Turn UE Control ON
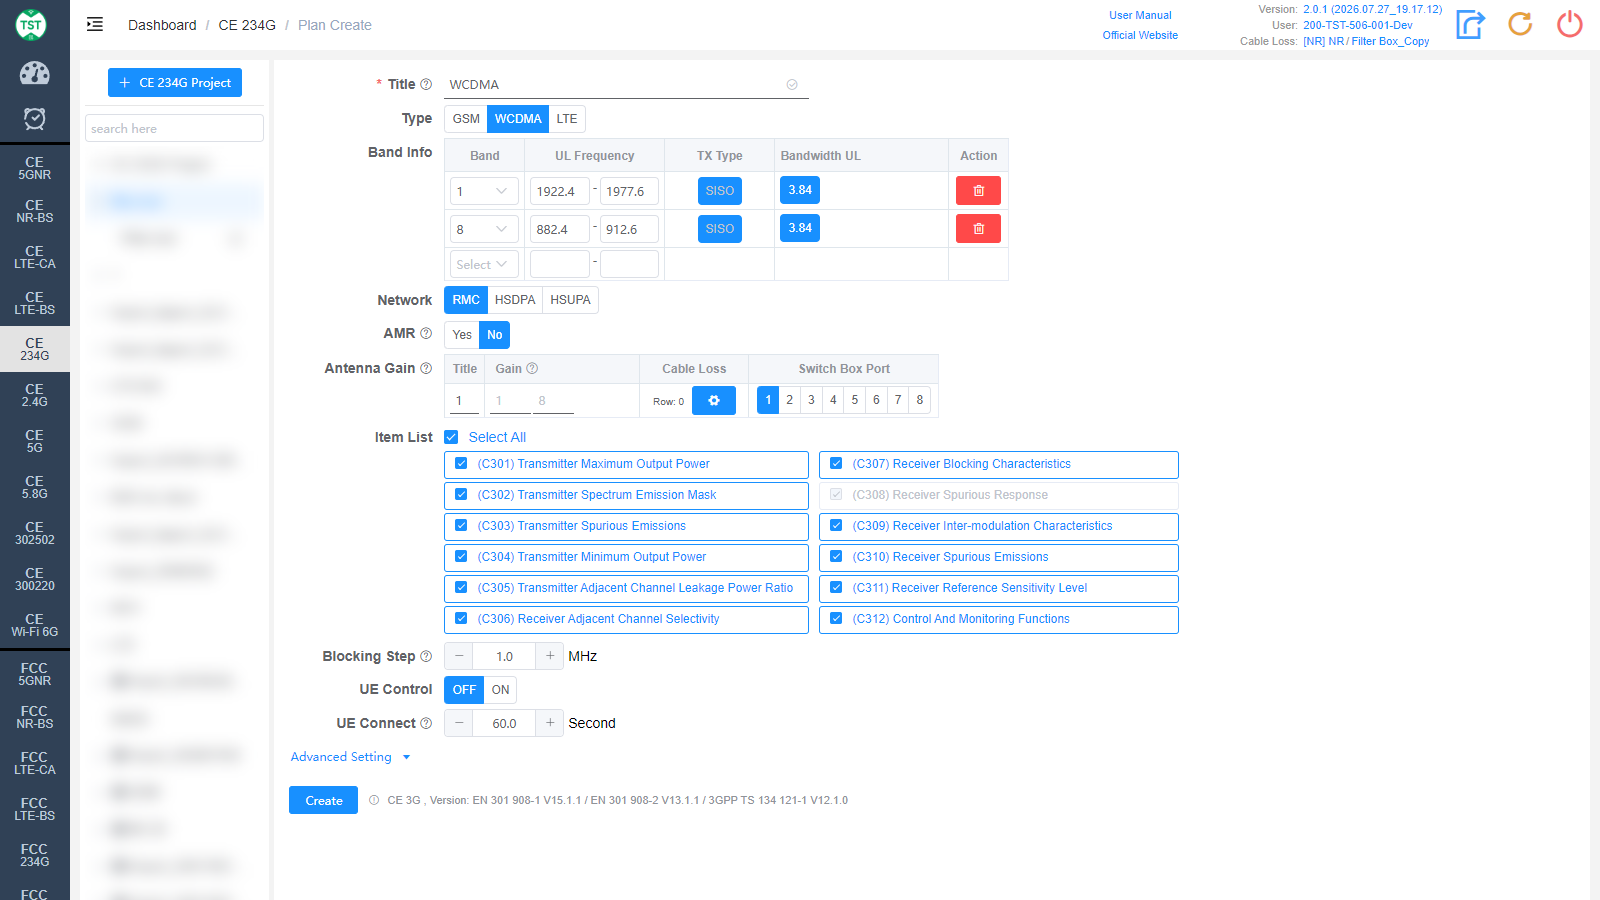 [x=500, y=690]
